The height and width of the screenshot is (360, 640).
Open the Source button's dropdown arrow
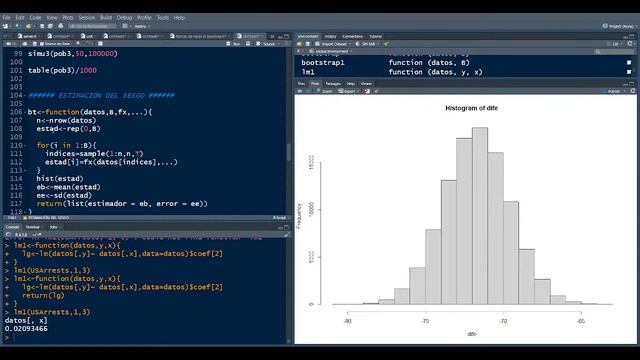coord(279,44)
